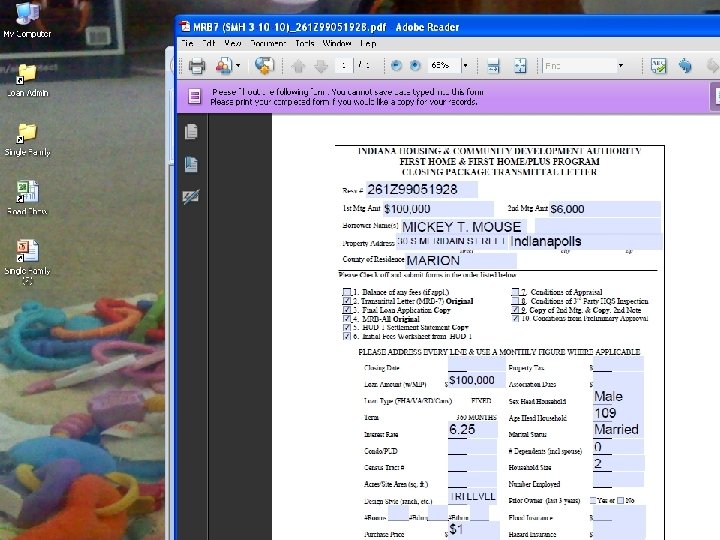
Task: Open the Bookmarks panel in left sidebar
Action: click(191, 164)
